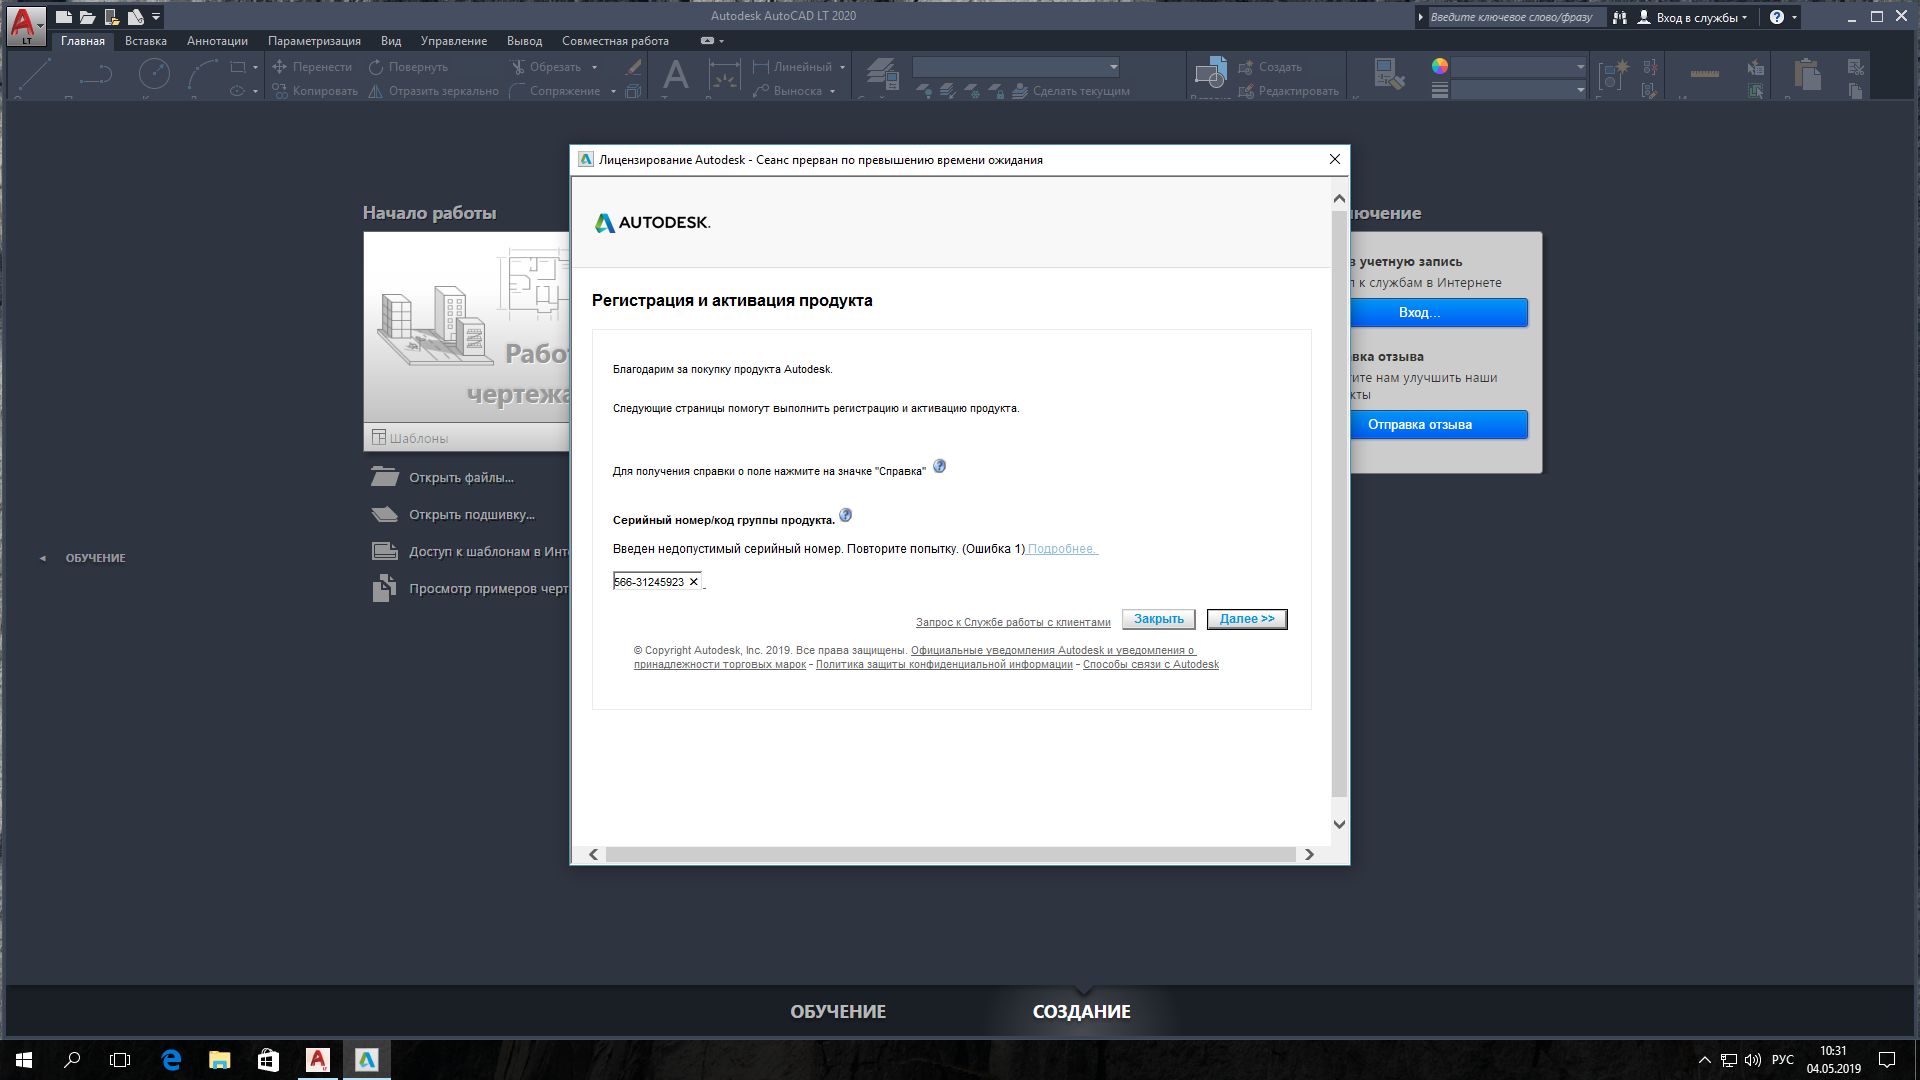
Task: Select the Line tool in the ribbon
Action: pos(34,75)
